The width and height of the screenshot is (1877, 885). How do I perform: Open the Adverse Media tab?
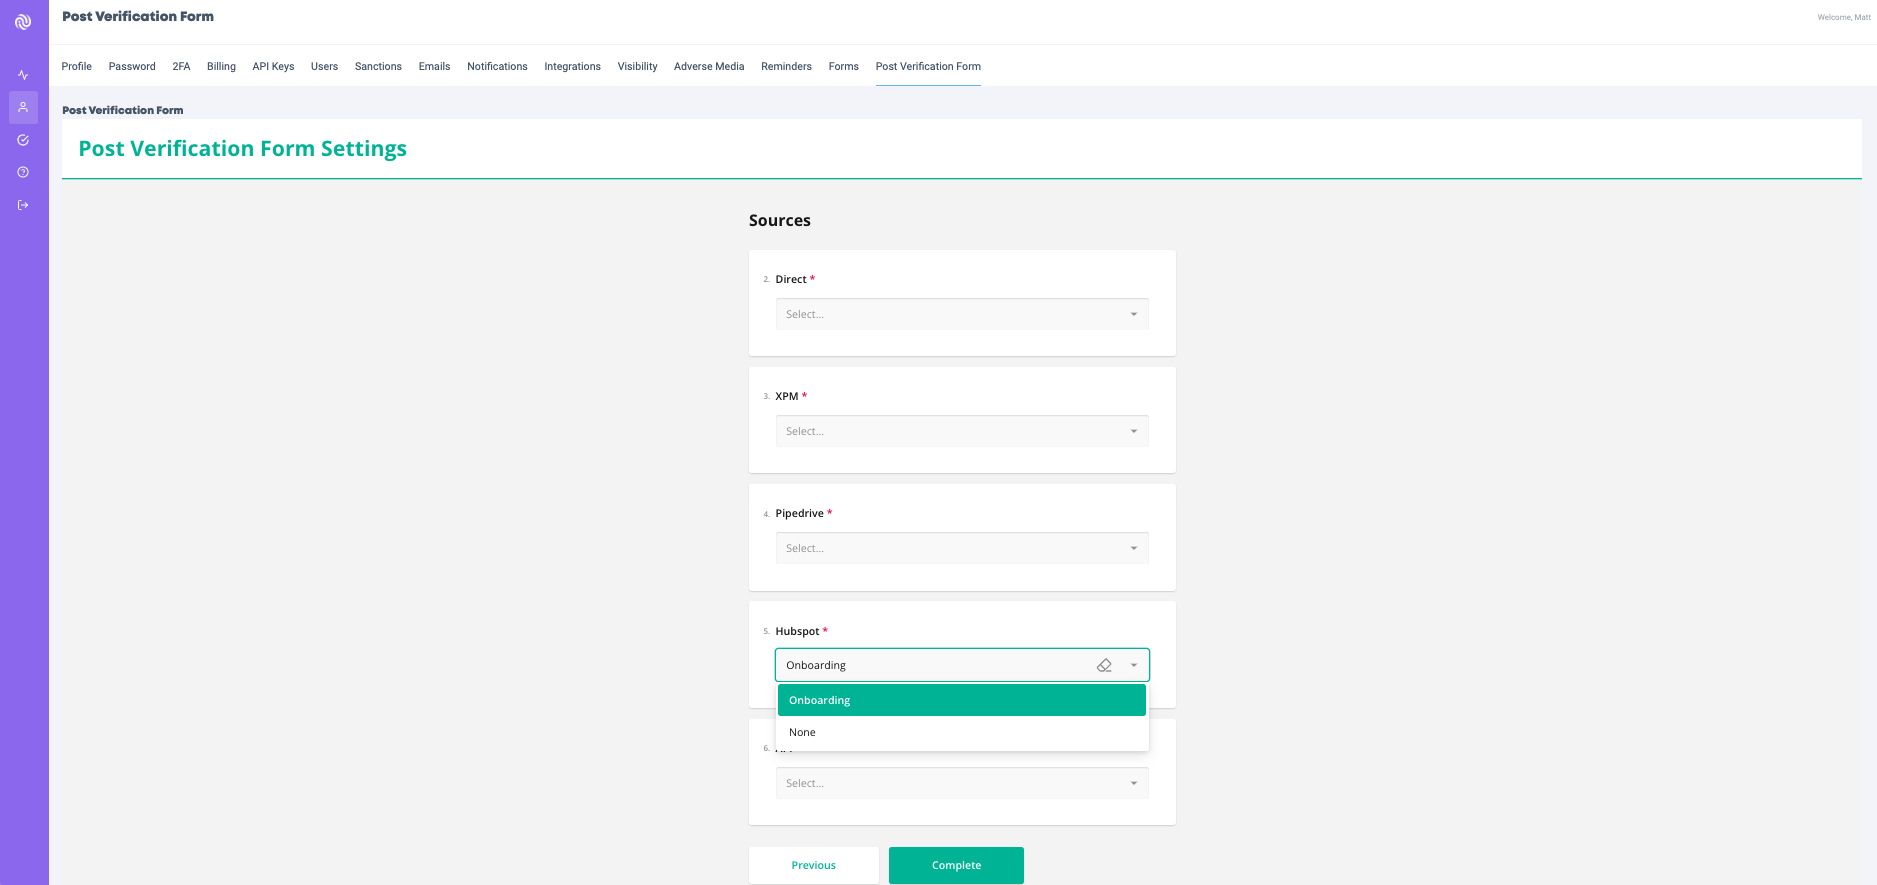pyautogui.click(x=709, y=66)
